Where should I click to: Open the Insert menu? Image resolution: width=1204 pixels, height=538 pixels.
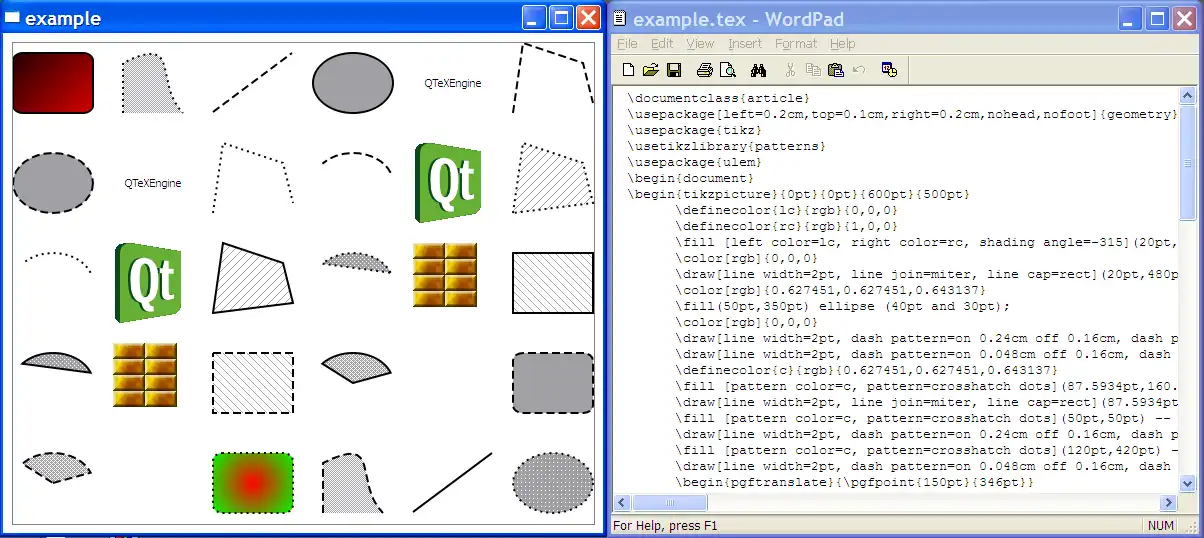tap(745, 44)
